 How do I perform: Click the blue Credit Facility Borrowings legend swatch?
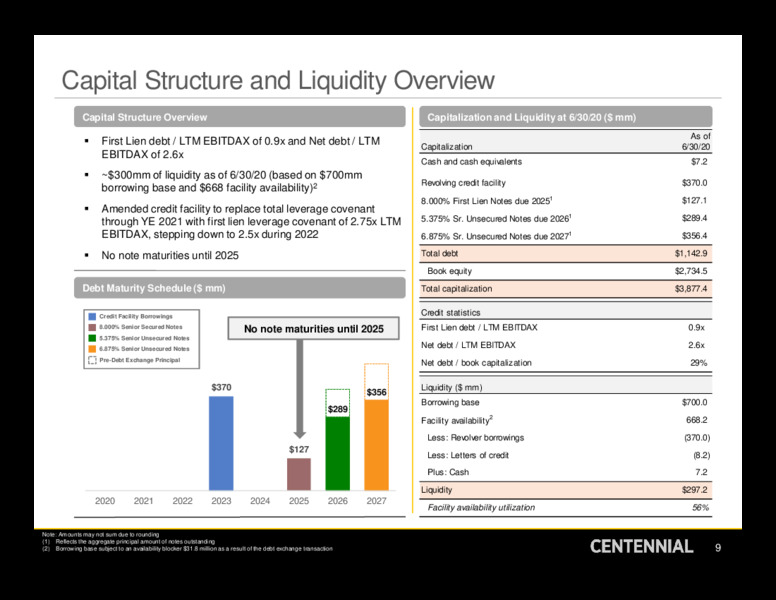tap(92, 316)
